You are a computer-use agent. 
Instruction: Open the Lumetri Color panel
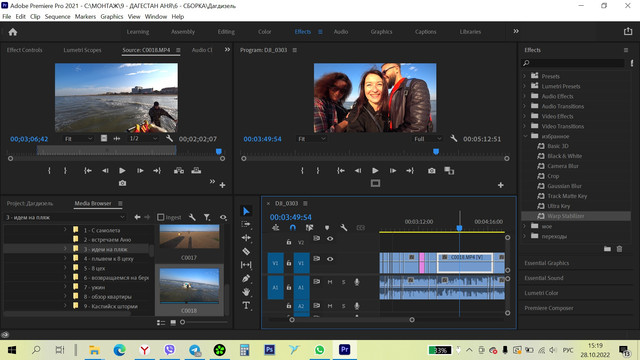coord(541,293)
